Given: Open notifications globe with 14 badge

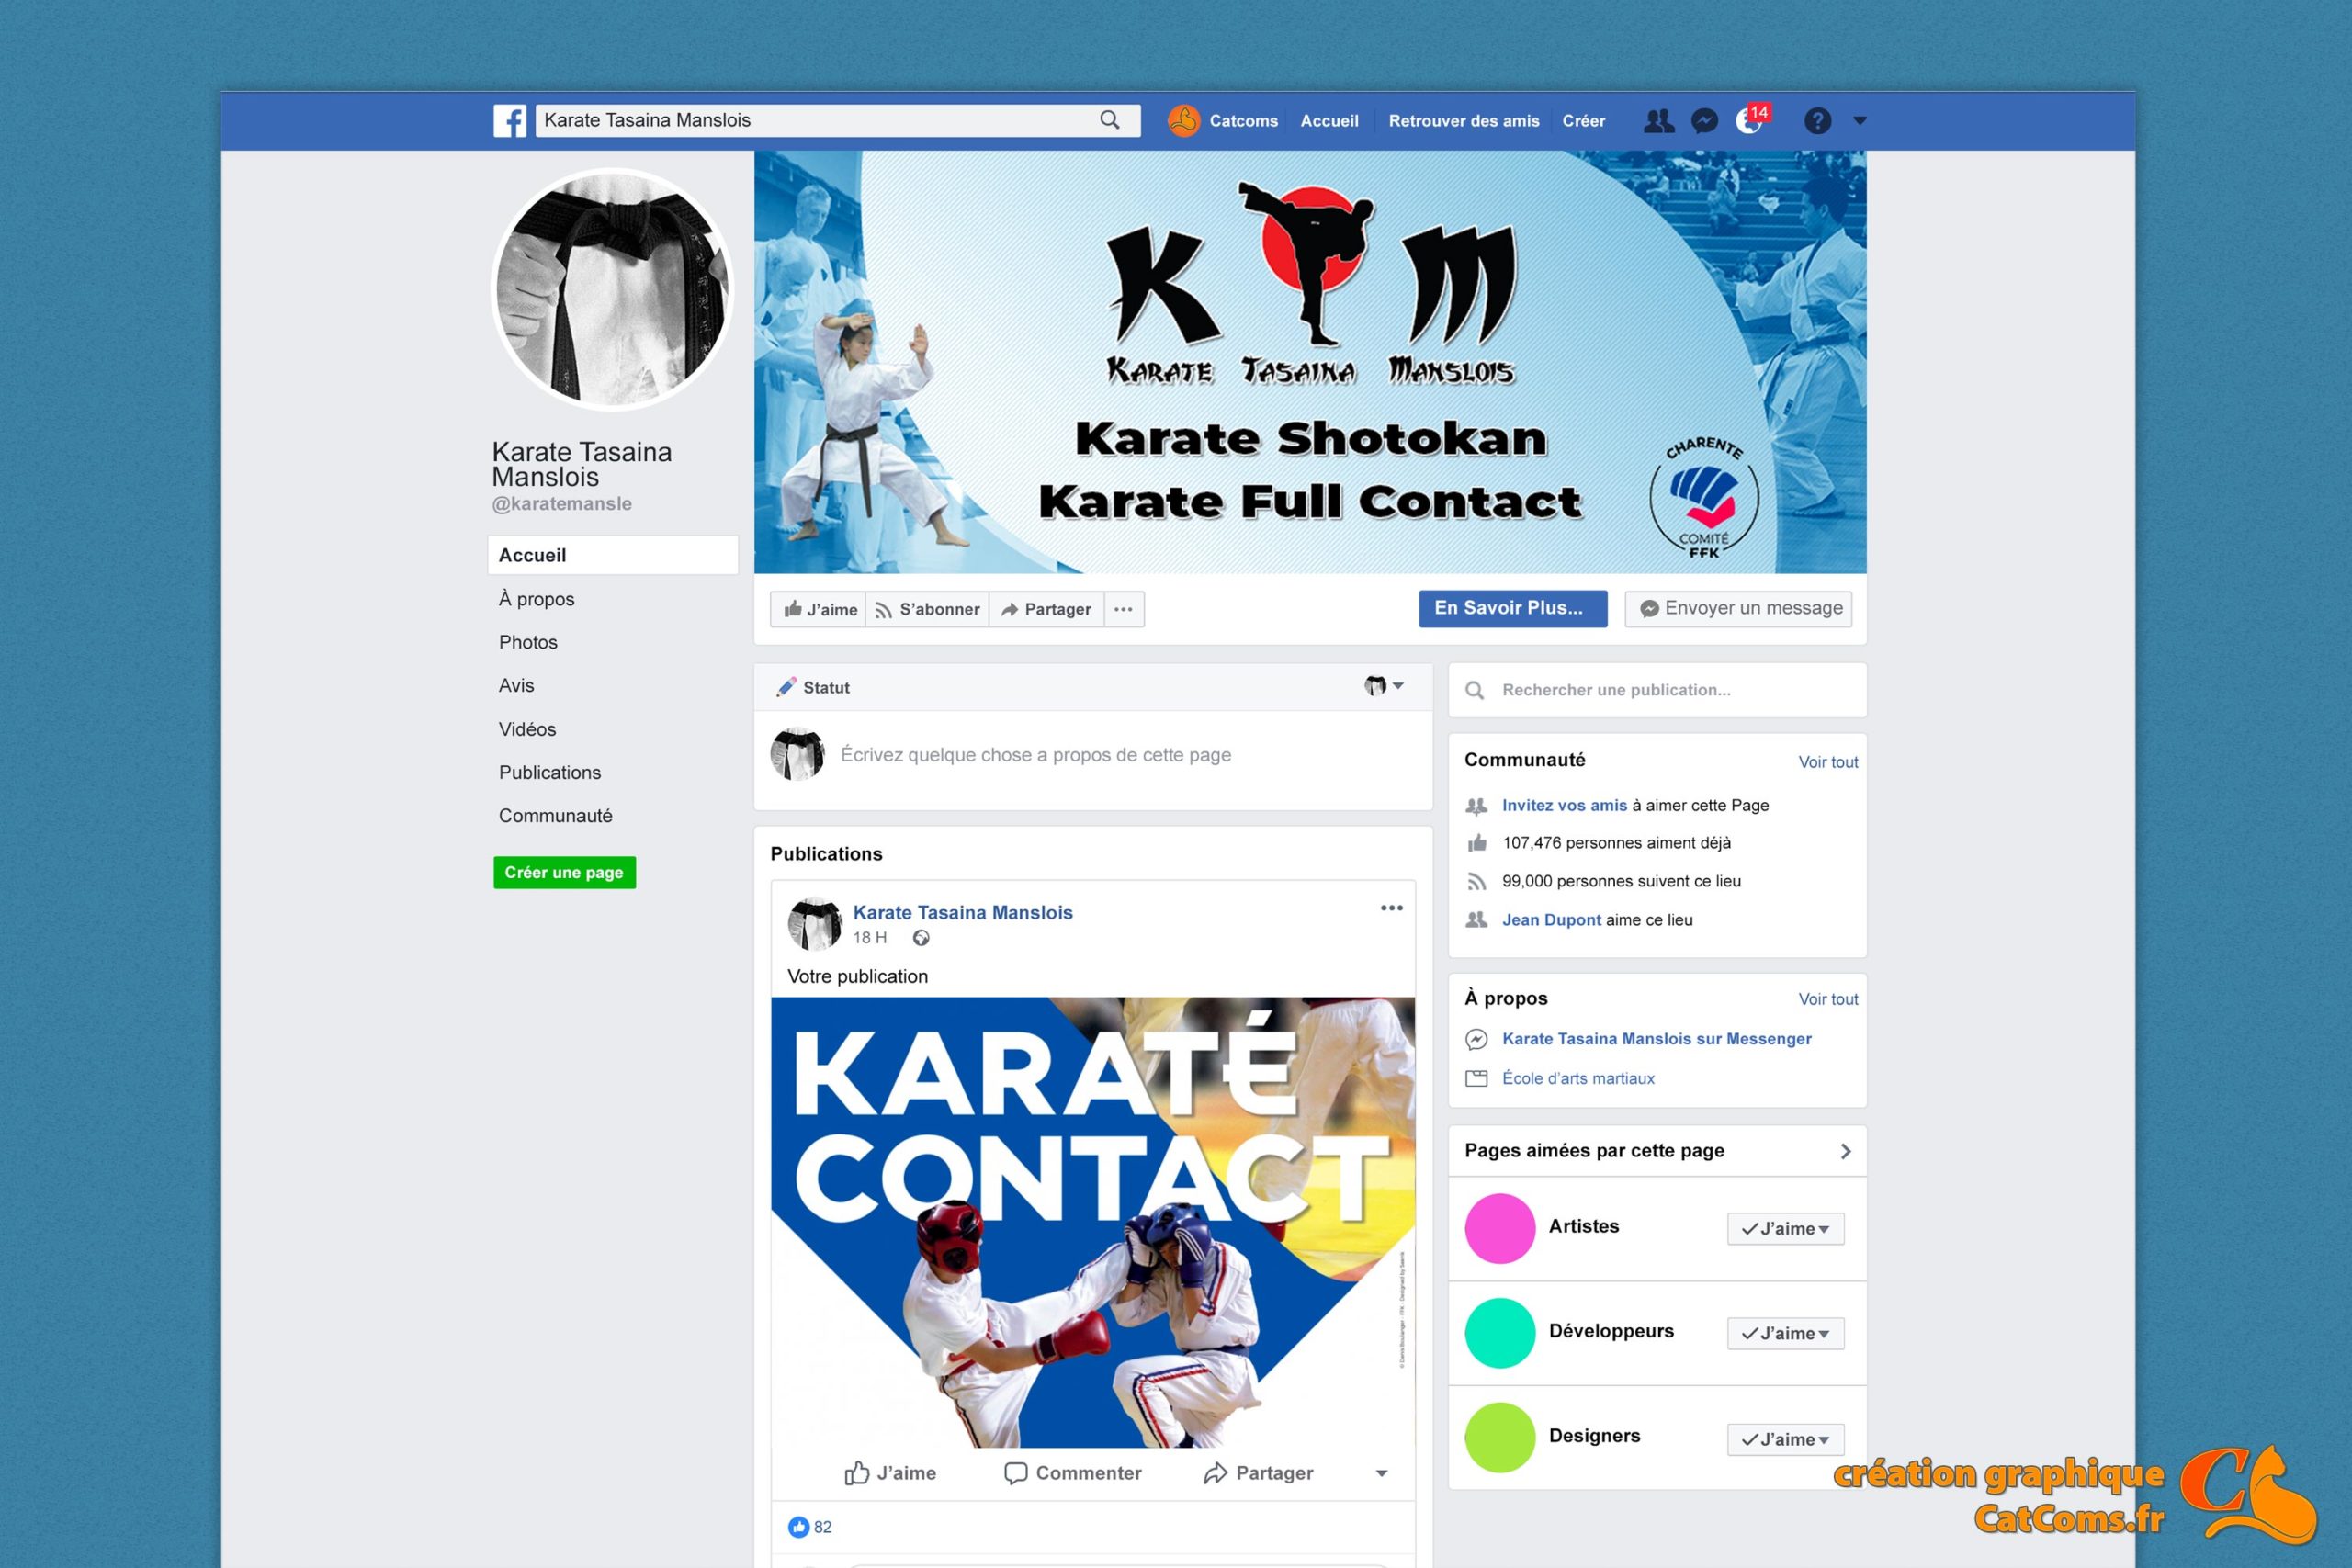Looking at the screenshot, I should (x=1751, y=119).
